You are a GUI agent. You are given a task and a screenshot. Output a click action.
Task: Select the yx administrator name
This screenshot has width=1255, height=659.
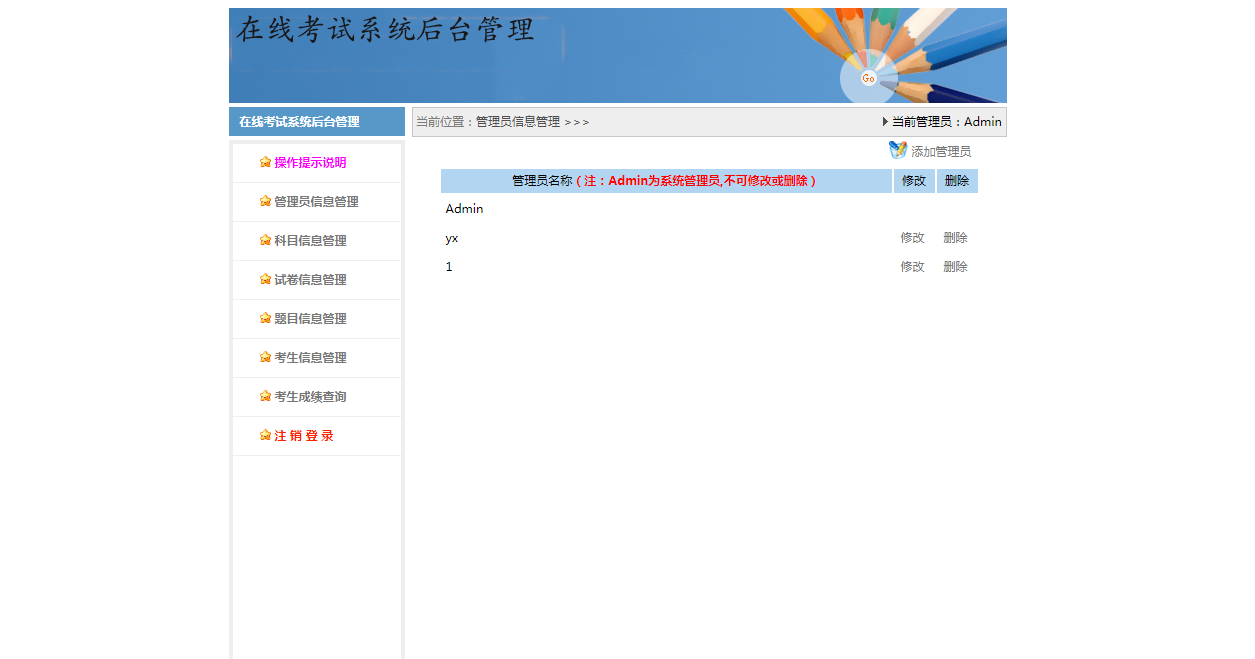click(x=452, y=238)
